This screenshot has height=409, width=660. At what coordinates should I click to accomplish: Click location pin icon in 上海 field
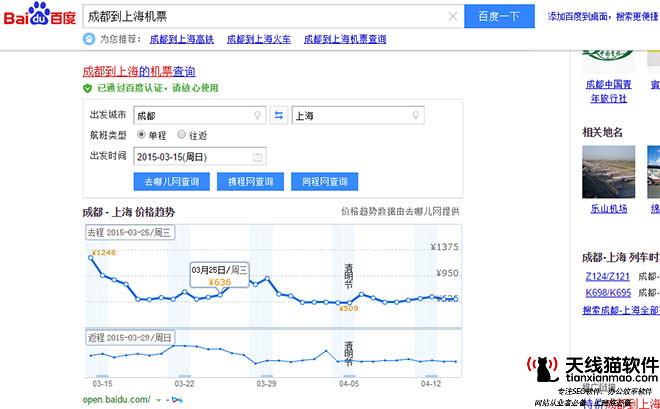click(x=415, y=115)
